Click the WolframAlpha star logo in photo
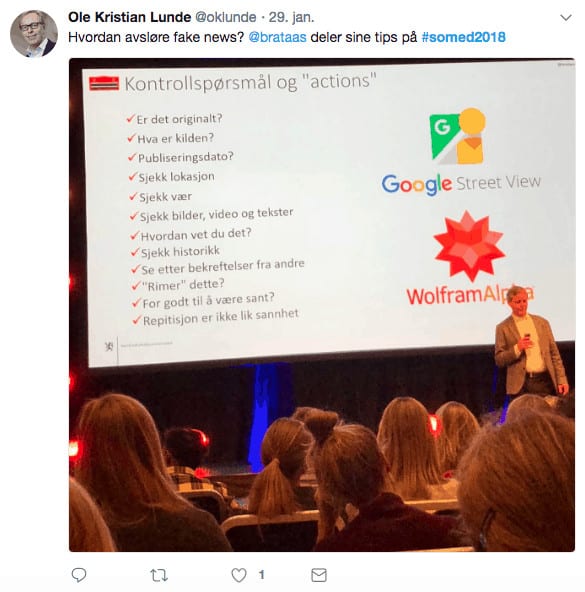This screenshot has width=585, height=592. click(469, 246)
